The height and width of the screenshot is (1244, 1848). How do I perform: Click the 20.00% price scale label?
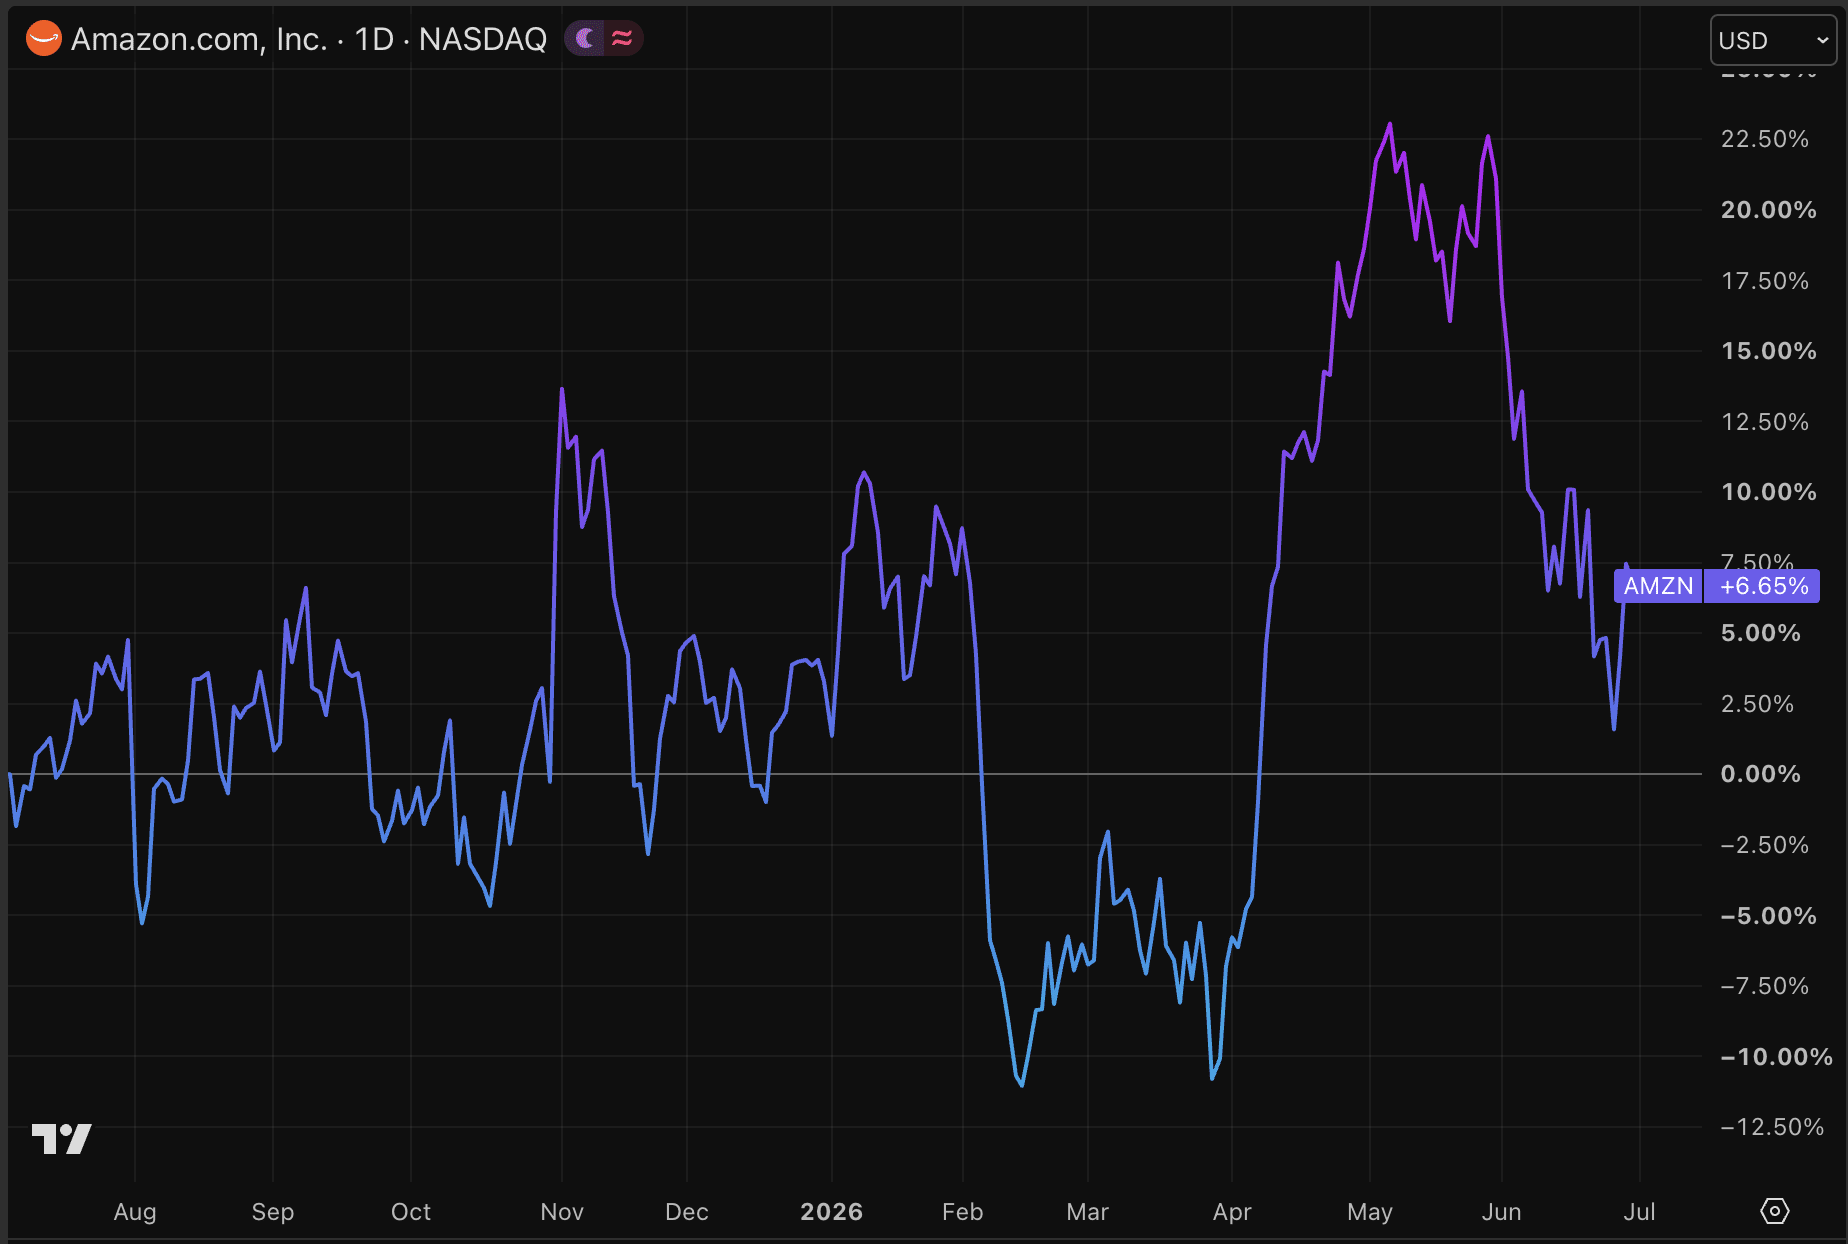tap(1768, 210)
